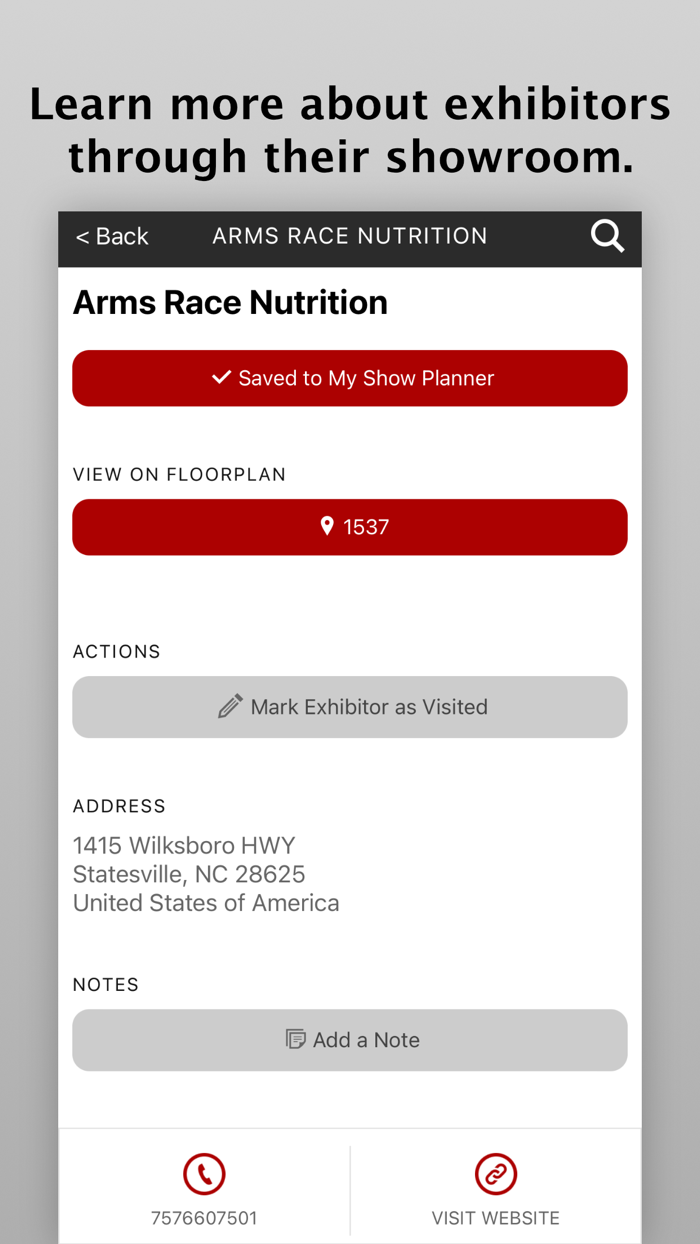The image size is (700, 1244).
Task: Click the checkmark in Saved to My Show Planner
Action: tap(221, 378)
